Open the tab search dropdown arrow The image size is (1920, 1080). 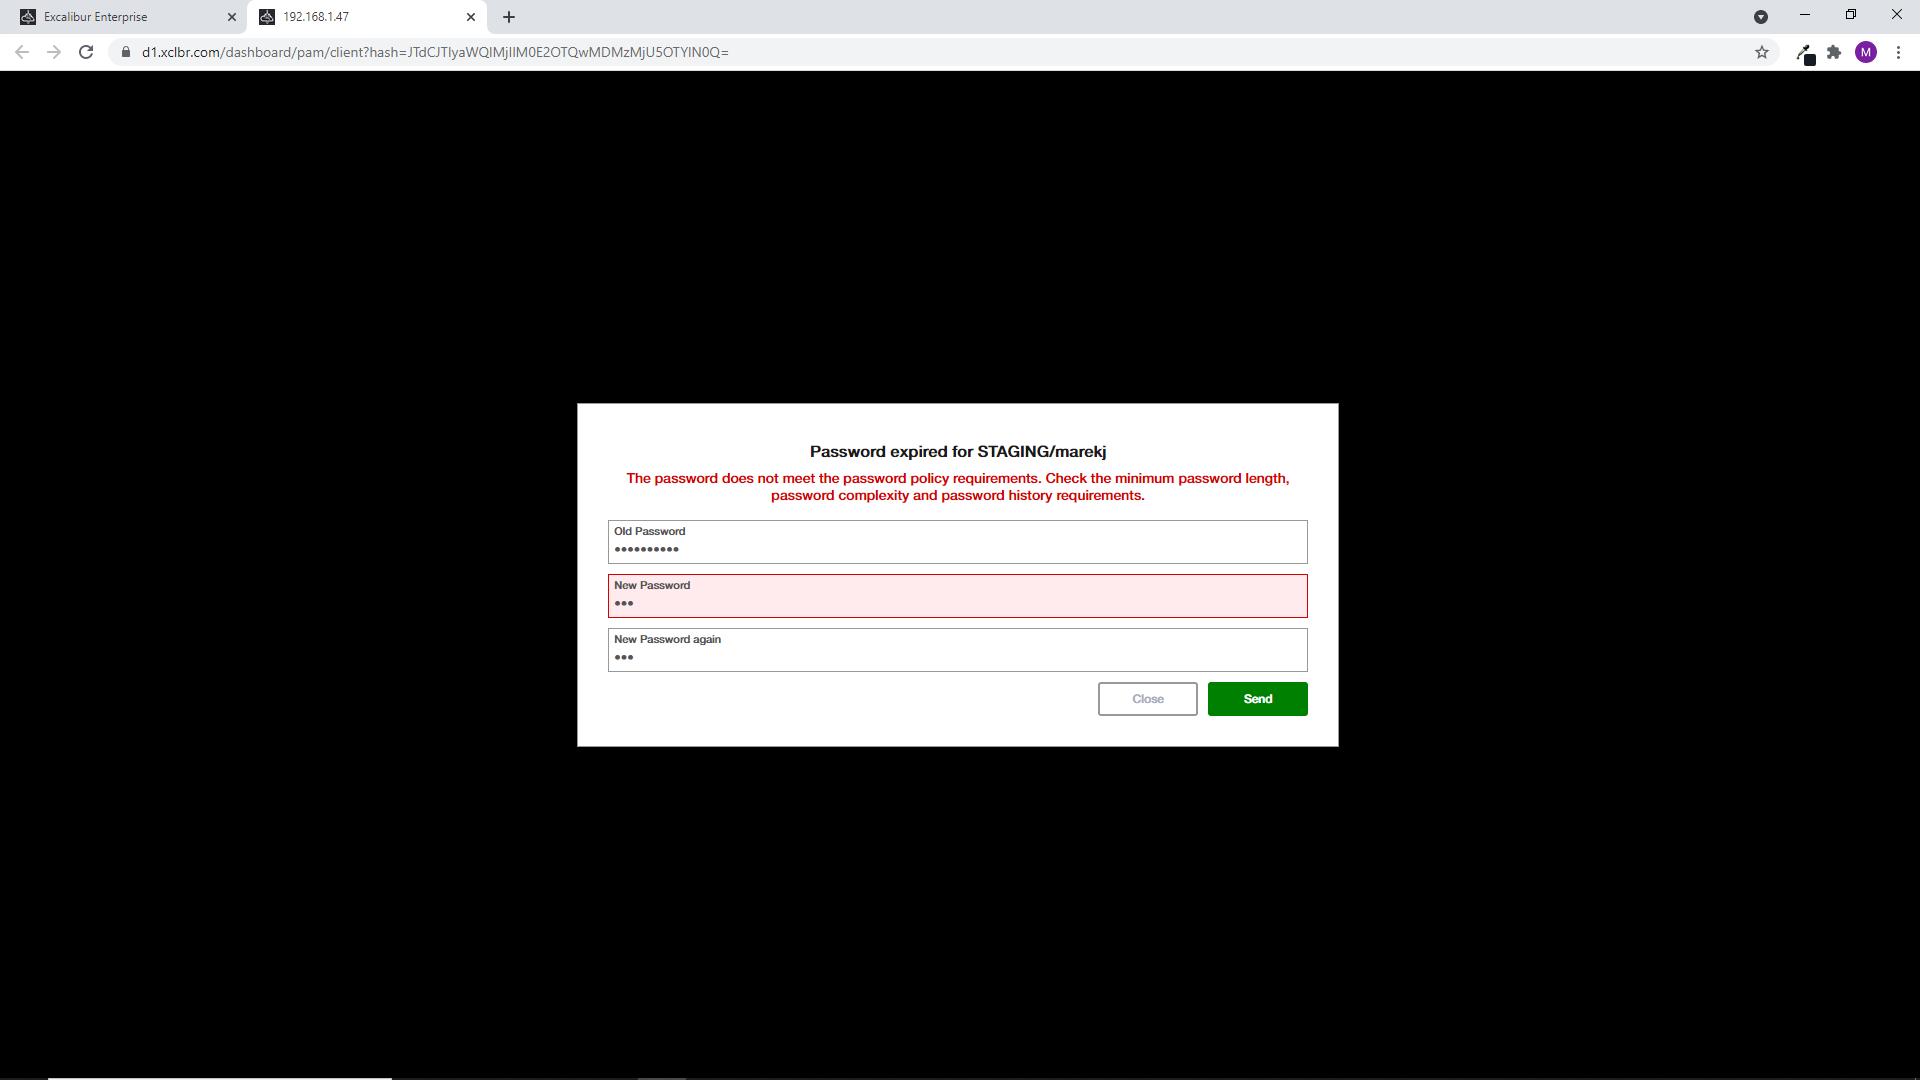tap(1761, 17)
